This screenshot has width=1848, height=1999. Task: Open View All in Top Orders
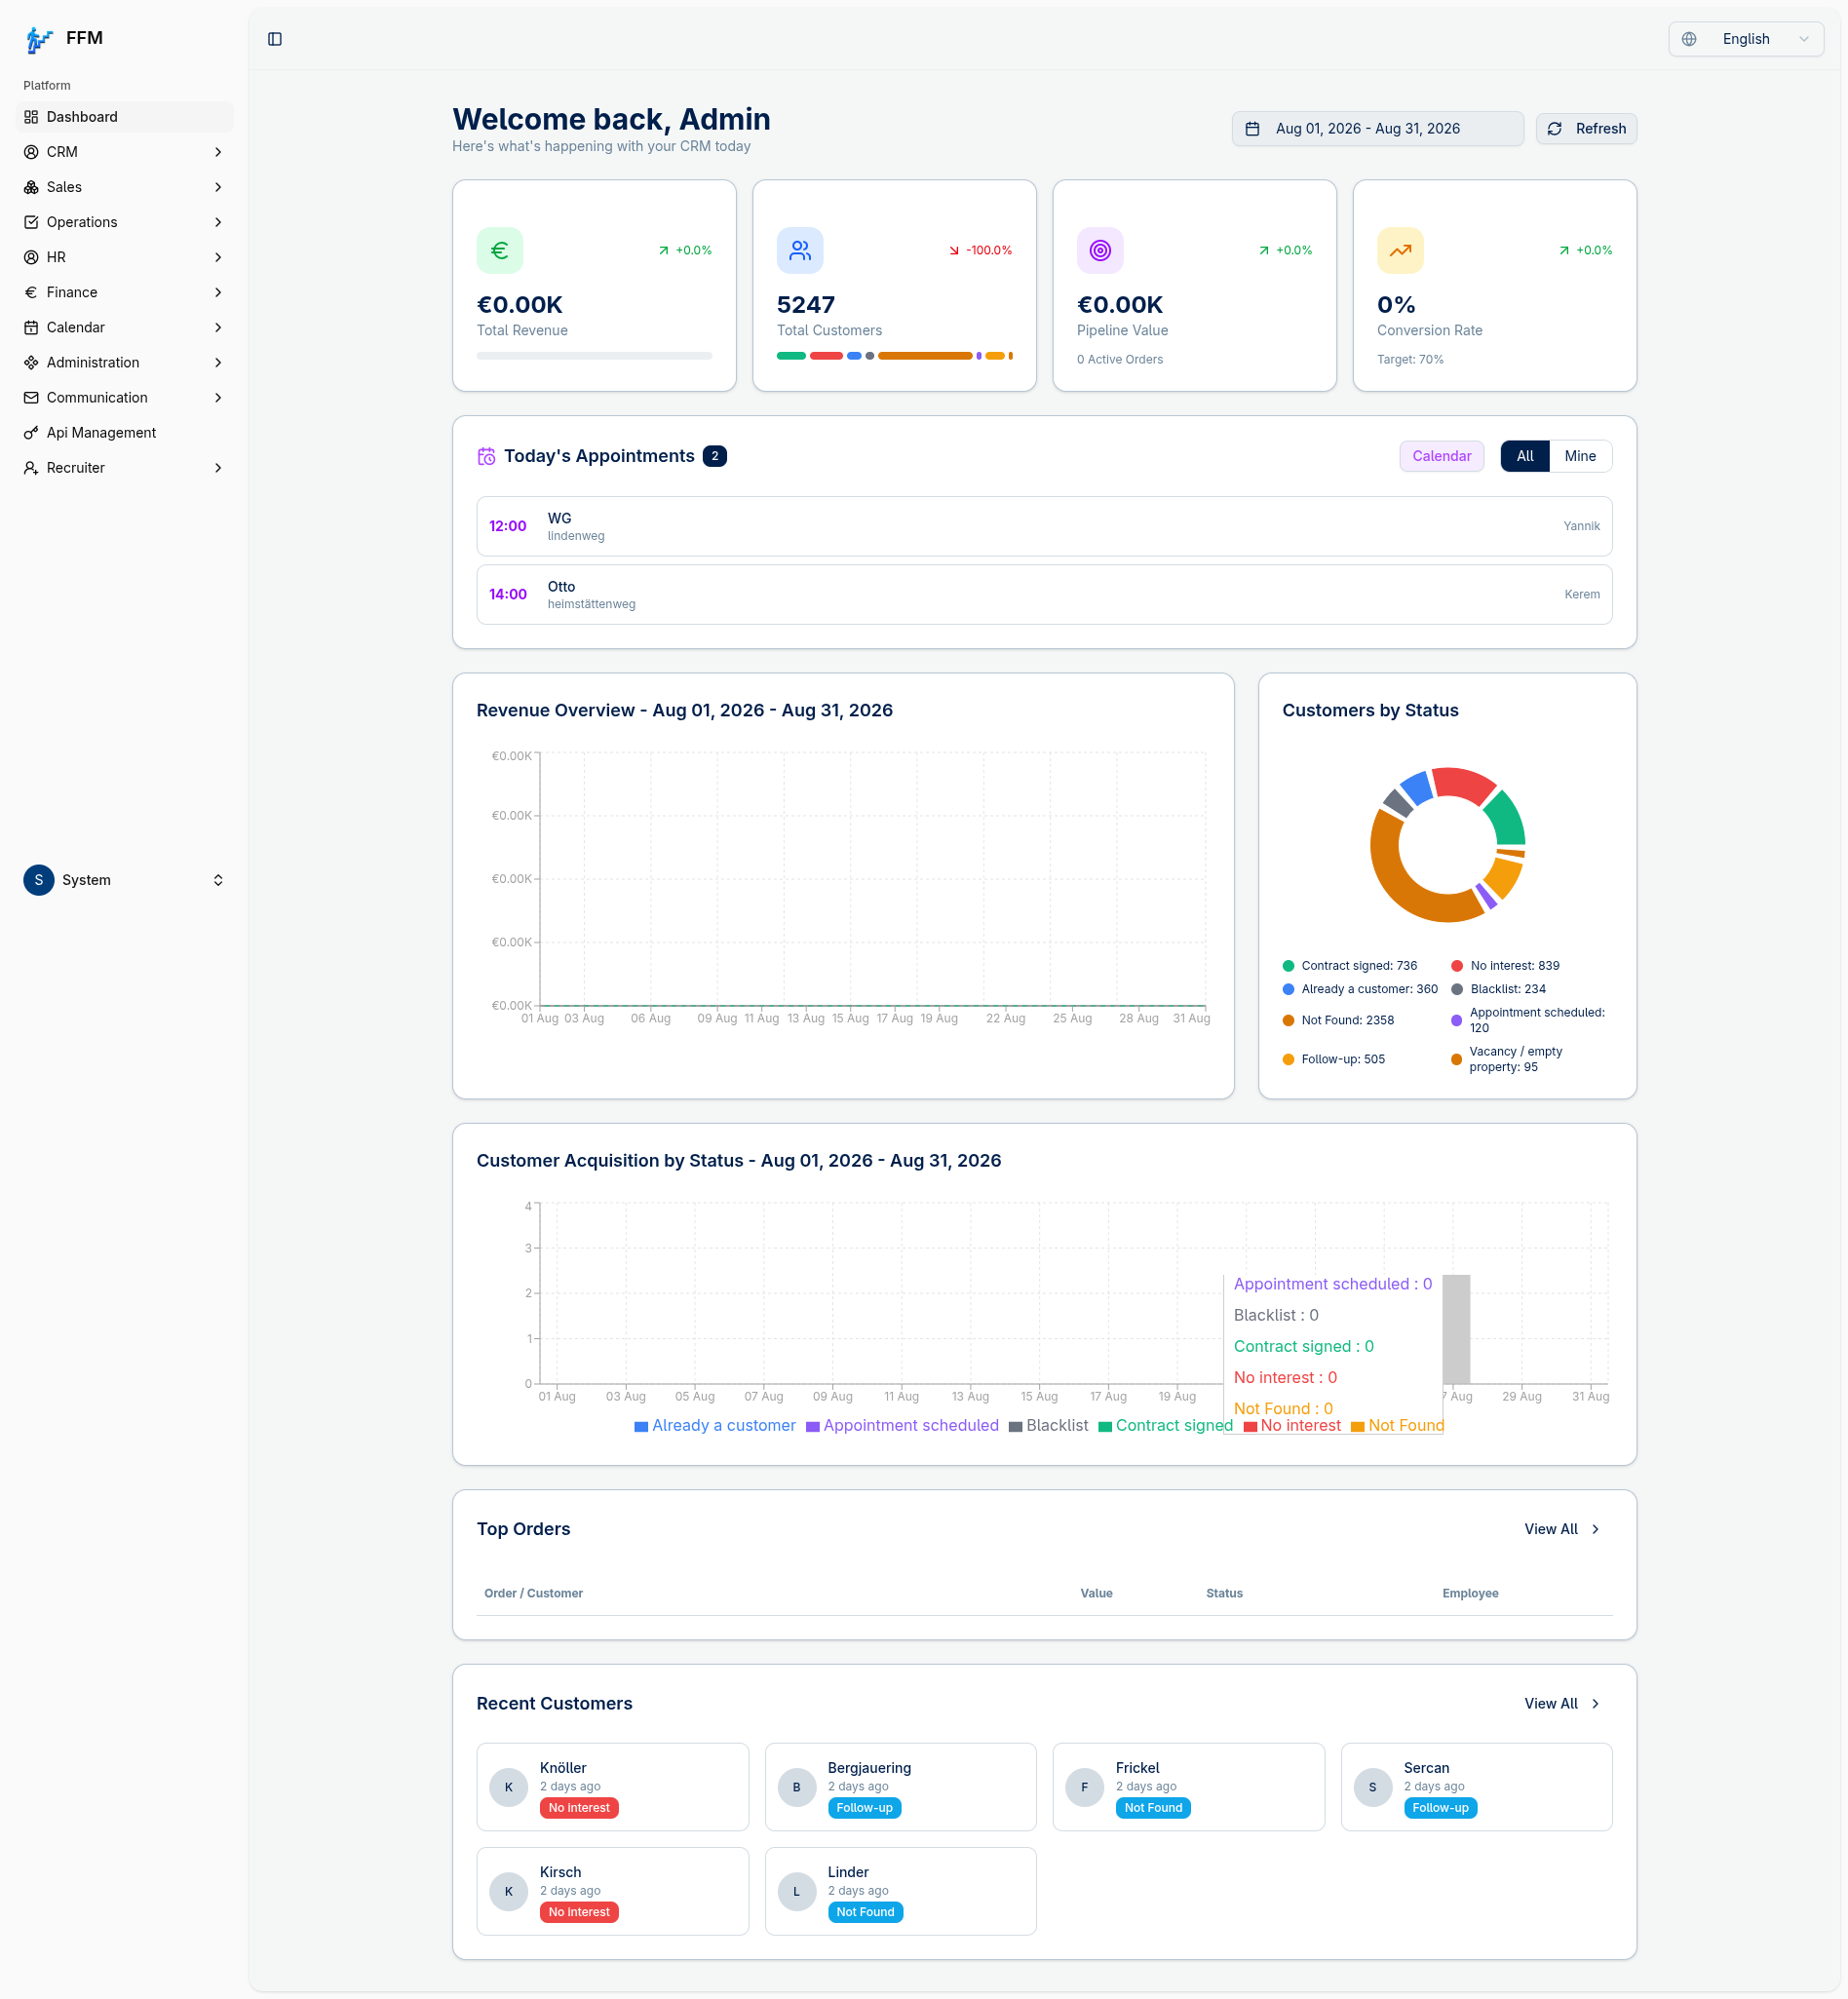pyautogui.click(x=1562, y=1529)
